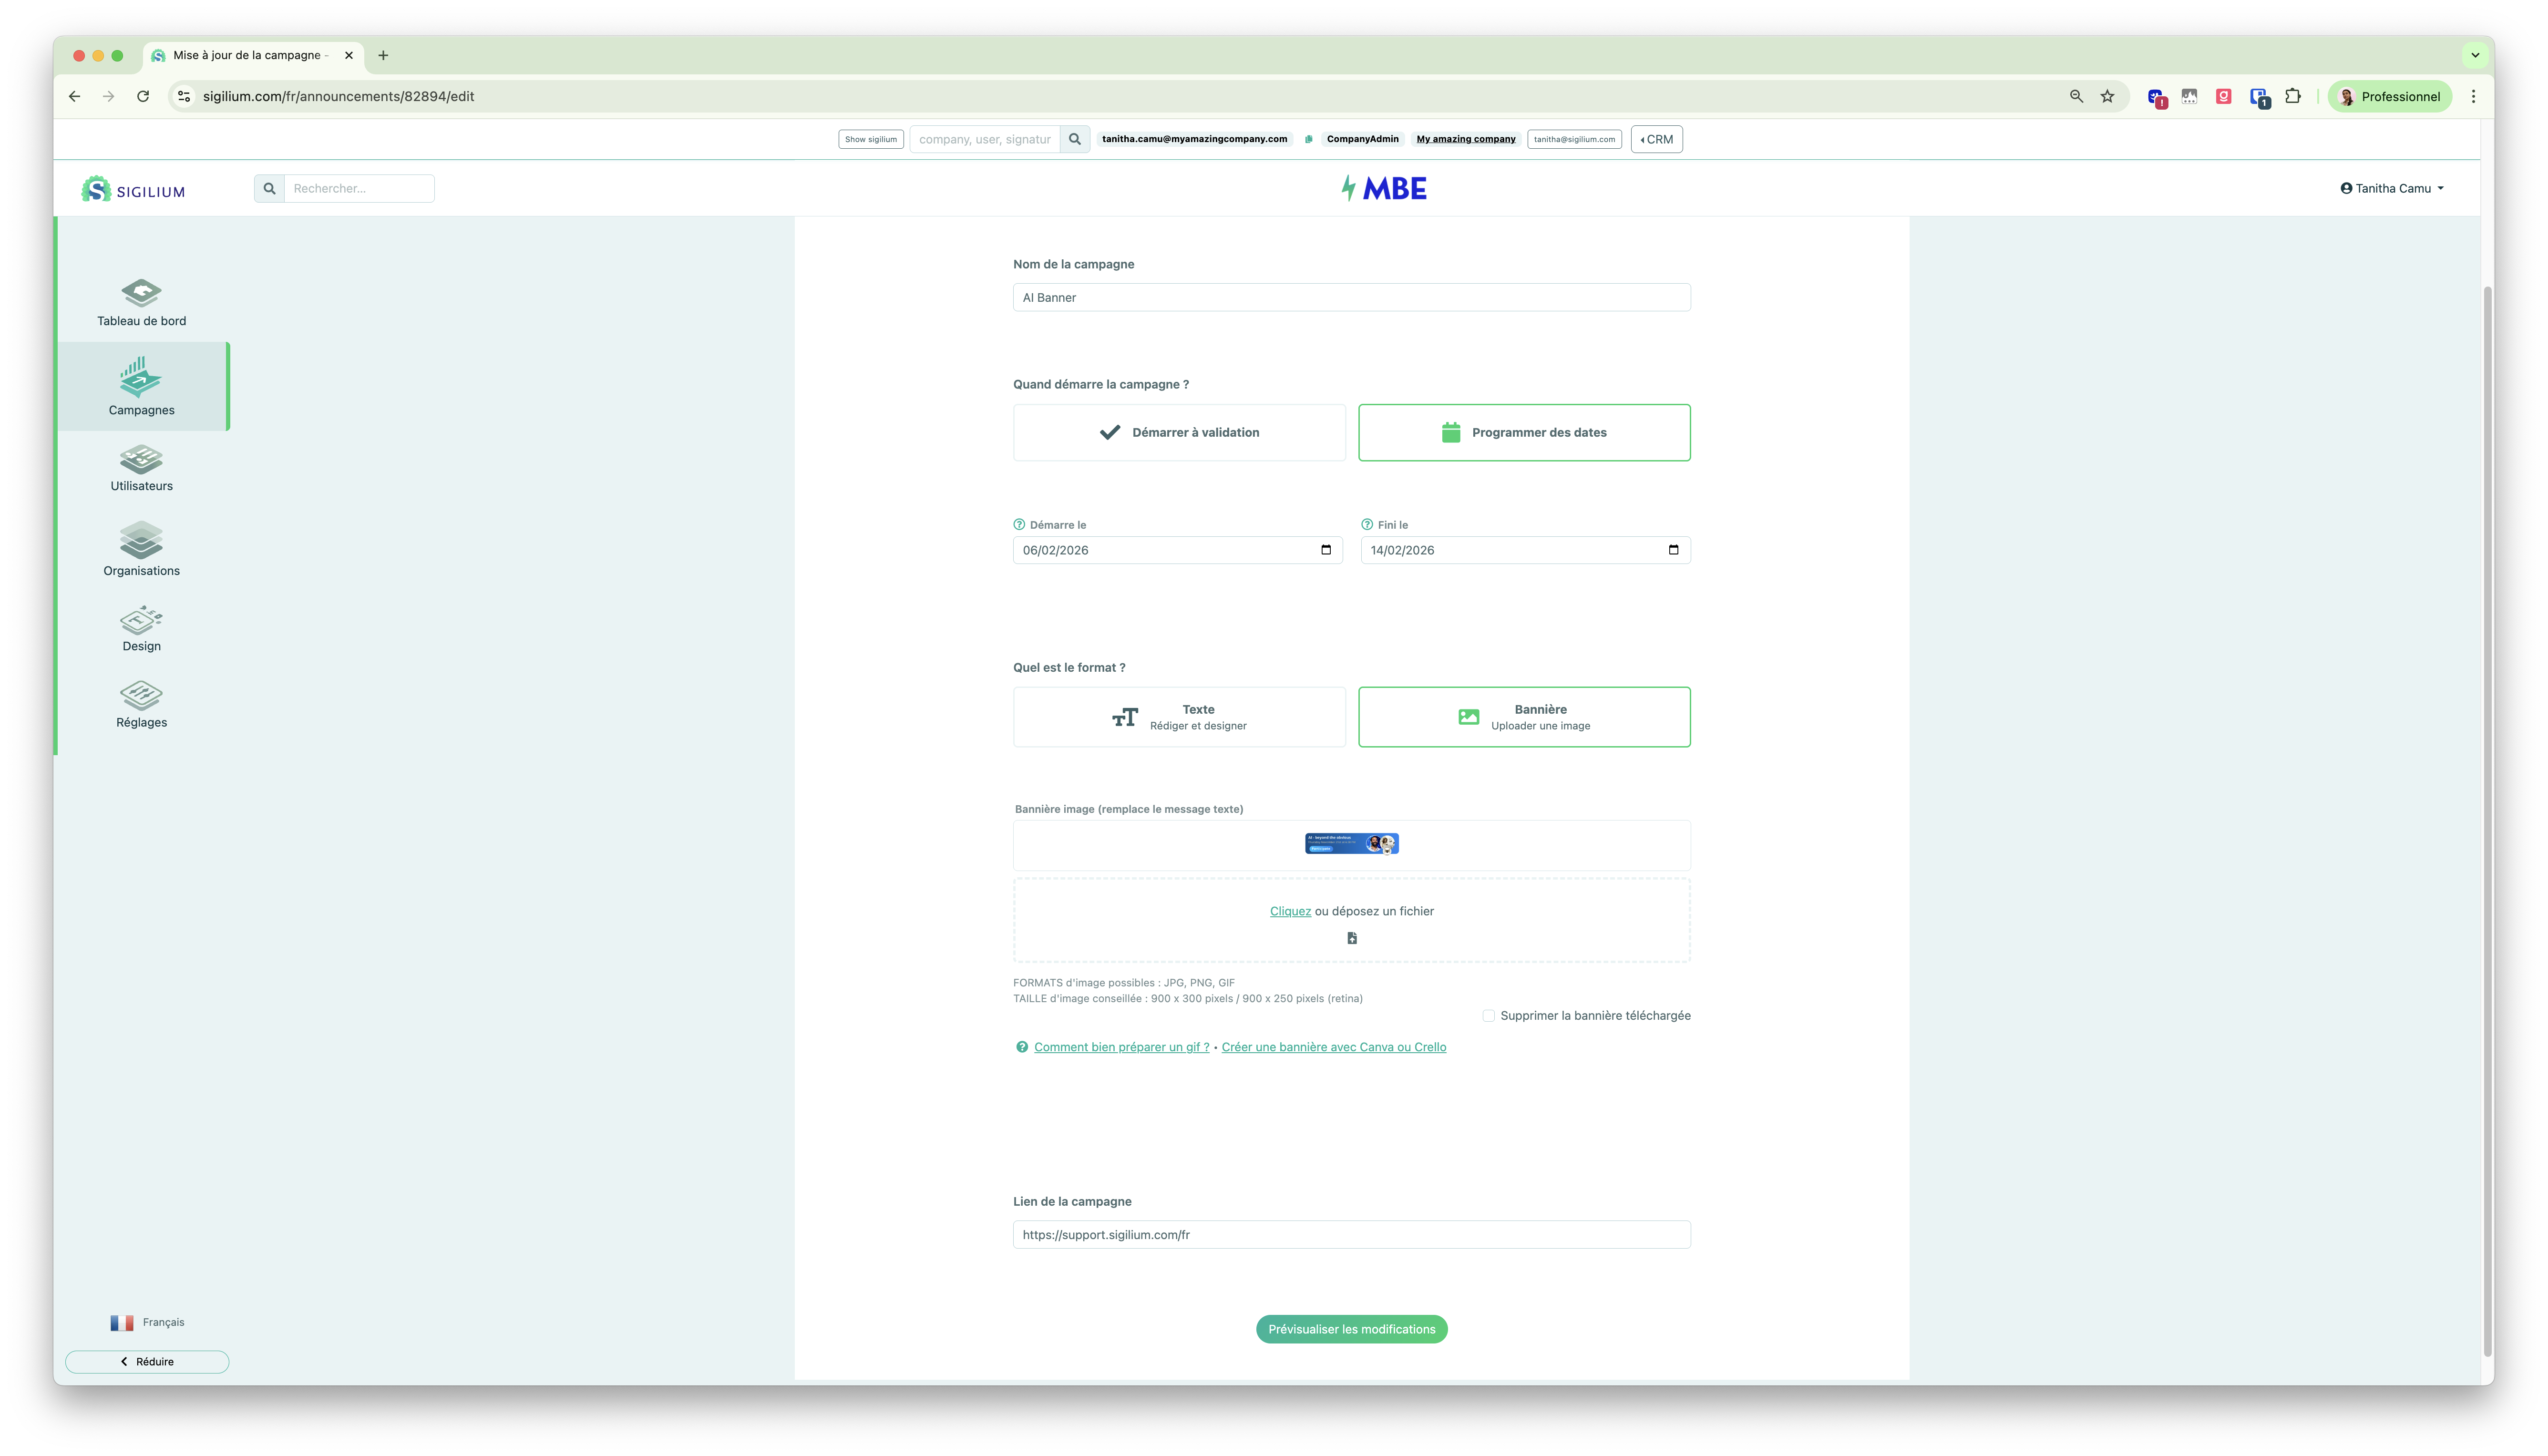Screen dimensions: 2548x1456
Task: Go to Organisations in the sidebar
Action: [141, 541]
